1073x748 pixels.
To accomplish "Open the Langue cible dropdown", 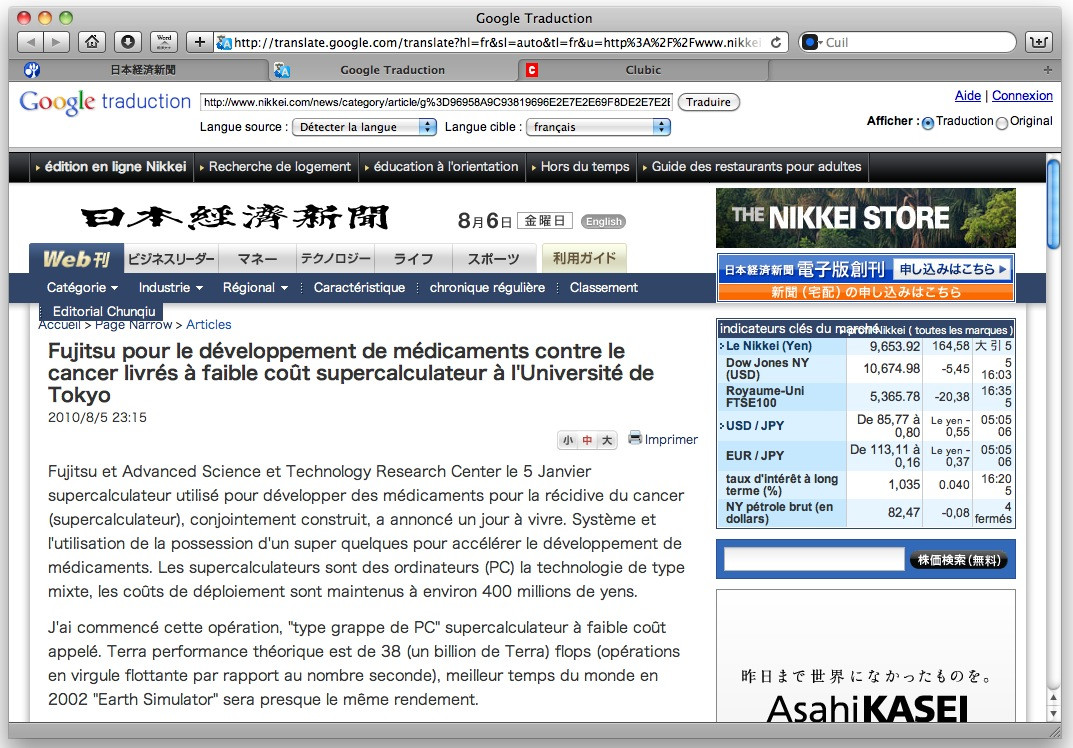I will pyautogui.click(x=598, y=127).
